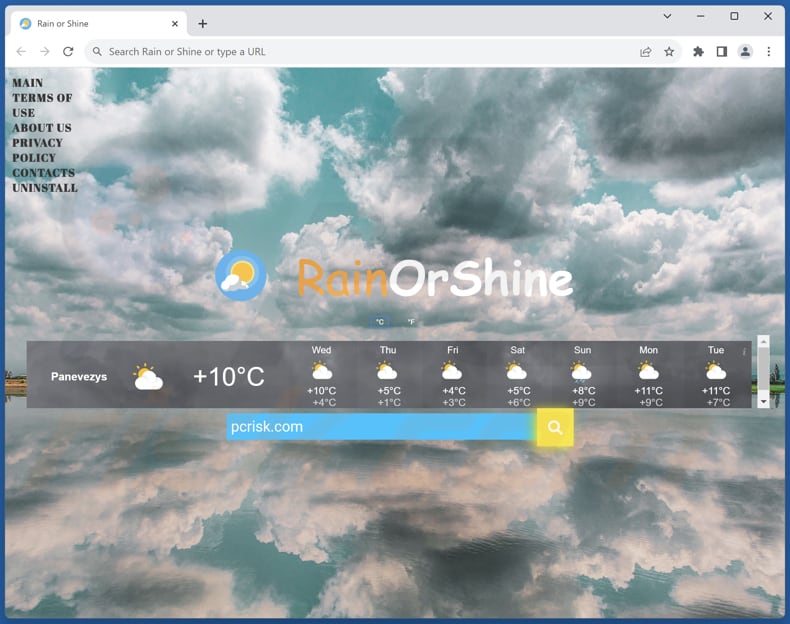The height and width of the screenshot is (624, 790).
Task: Click the browser forward arrow
Action: 45,51
